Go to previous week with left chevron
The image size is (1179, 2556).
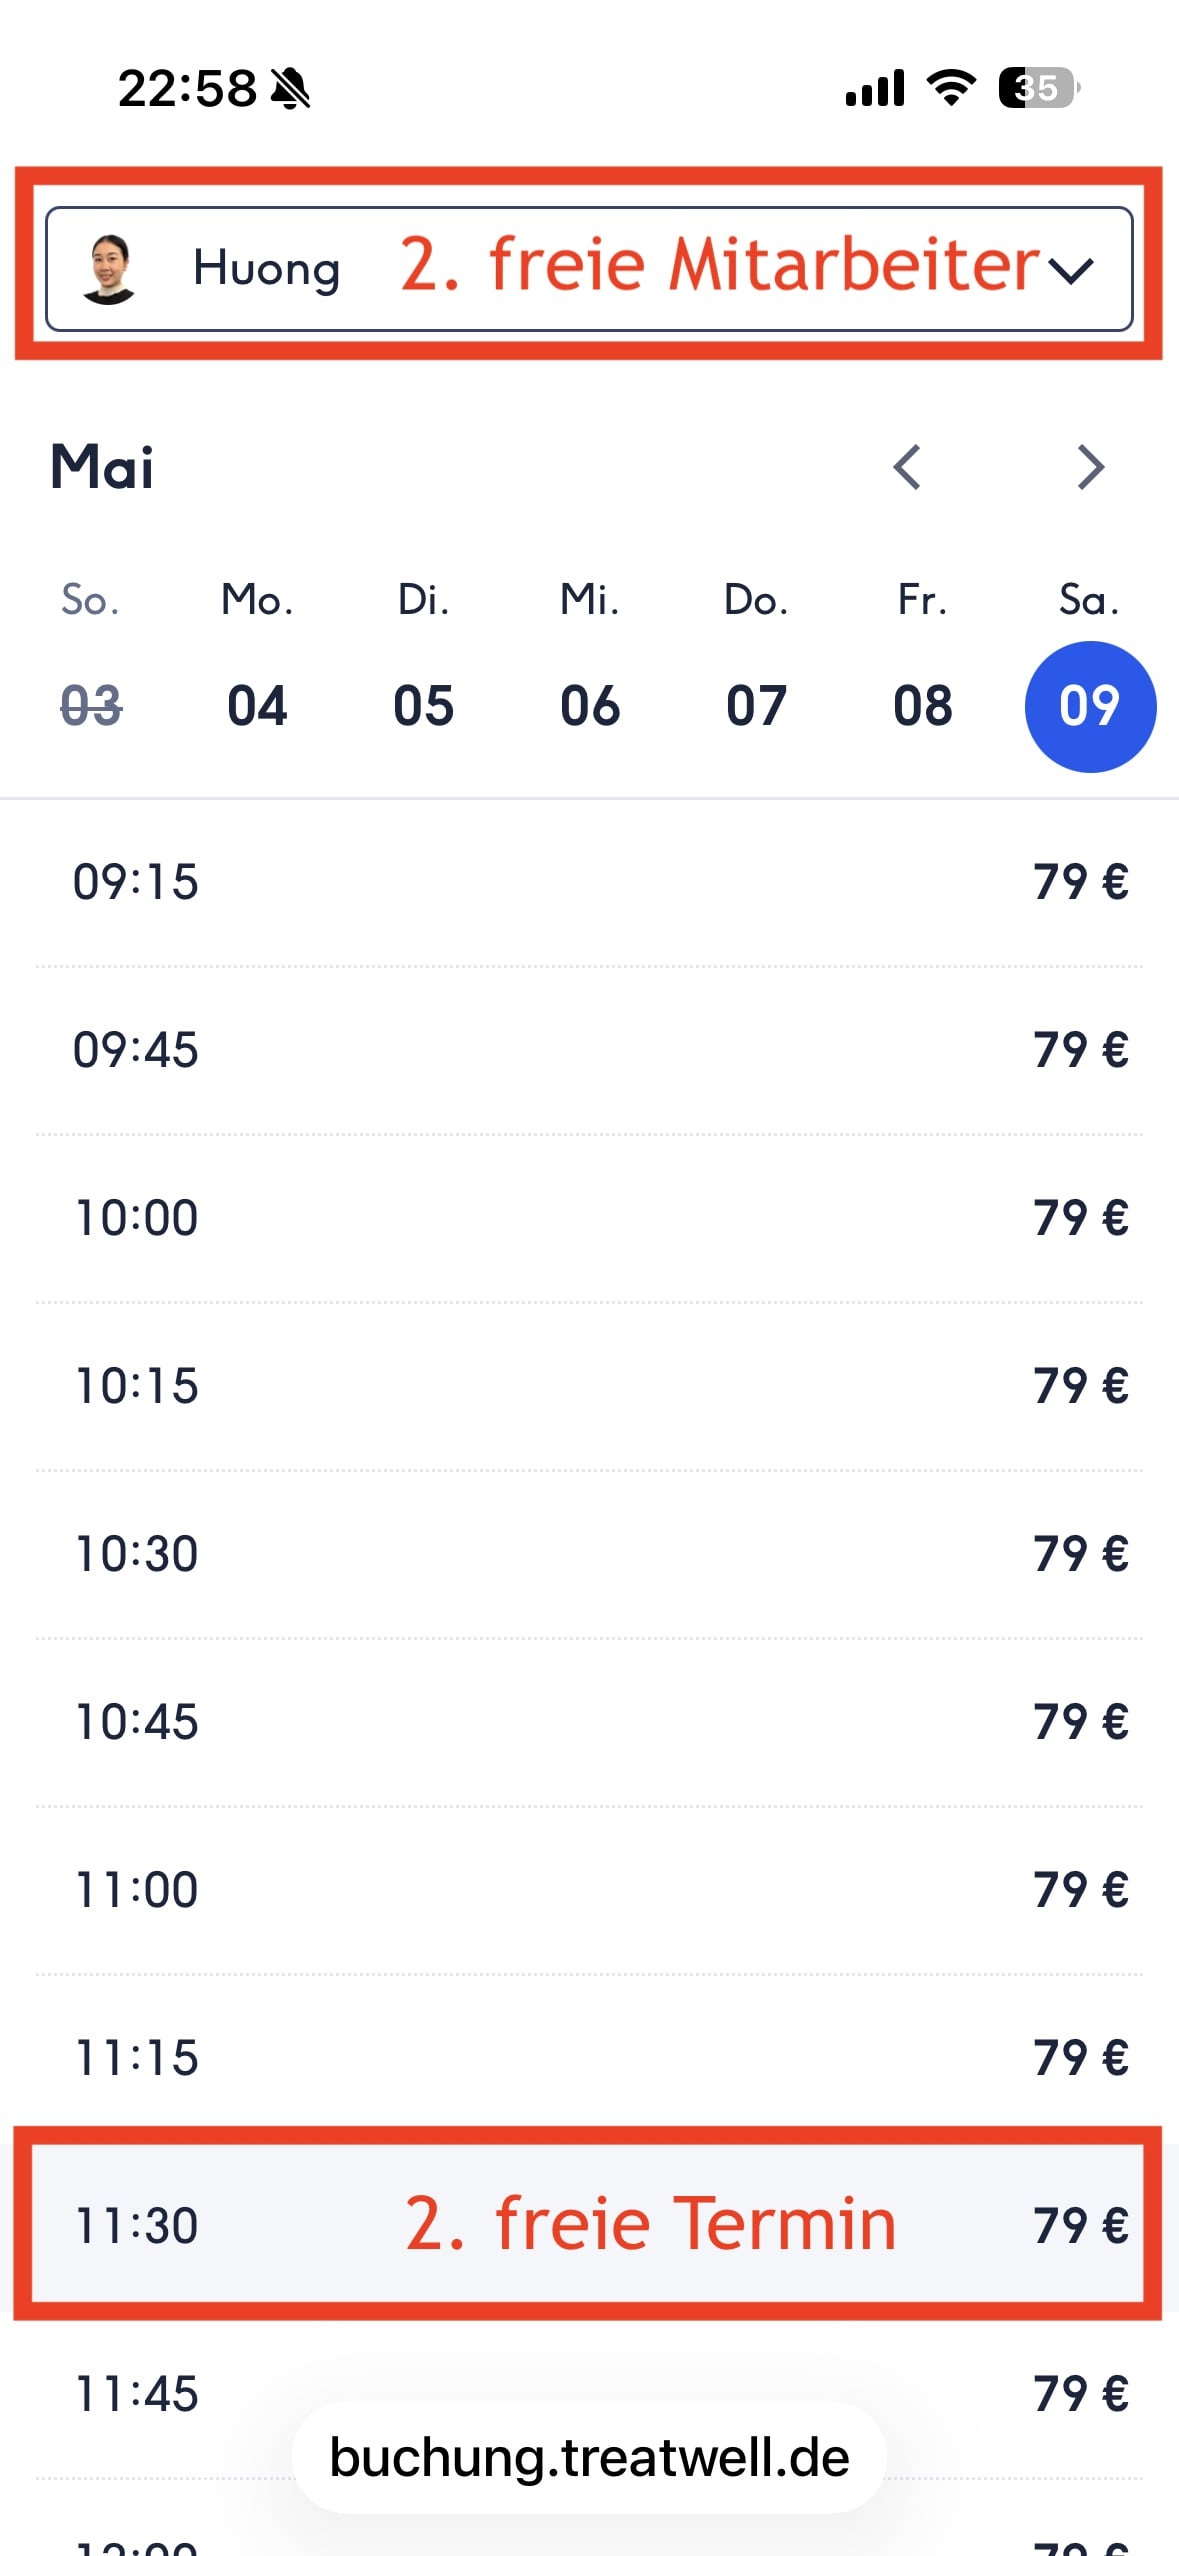click(907, 467)
